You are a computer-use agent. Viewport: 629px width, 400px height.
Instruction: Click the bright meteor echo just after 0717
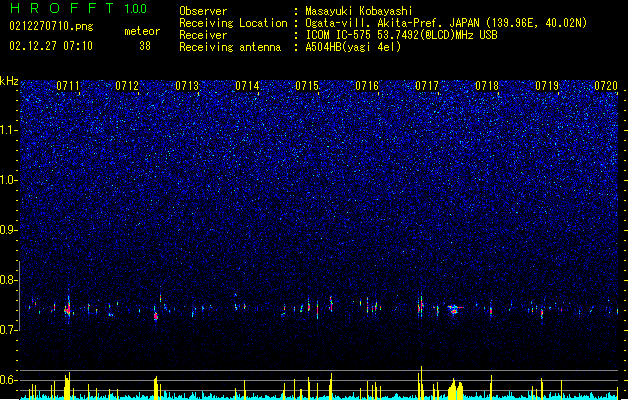point(455,309)
